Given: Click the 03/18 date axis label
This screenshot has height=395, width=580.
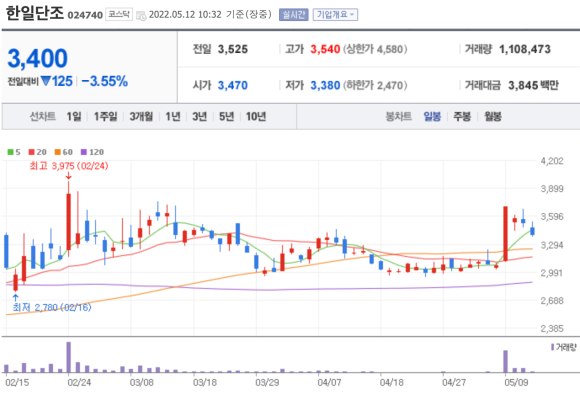Looking at the screenshot, I should pos(204,382).
